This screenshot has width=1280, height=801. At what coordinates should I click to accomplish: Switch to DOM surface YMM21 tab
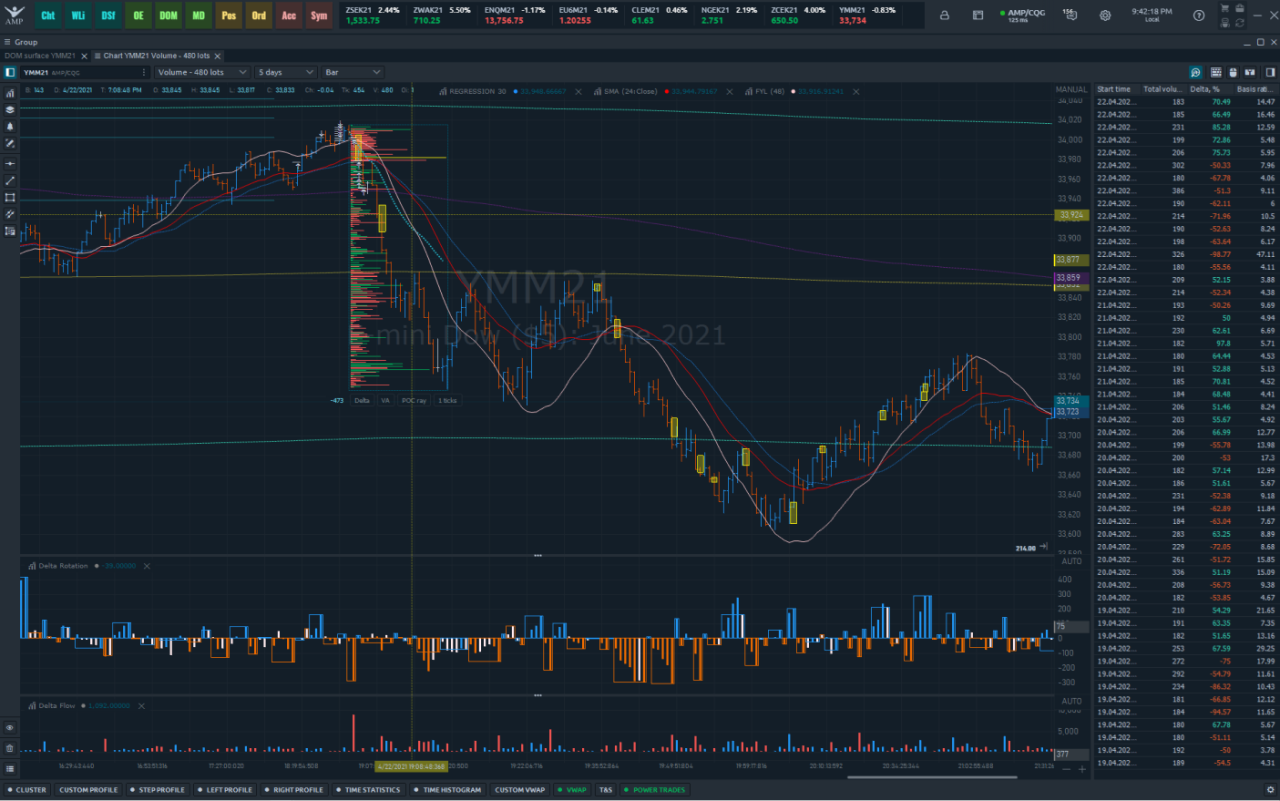click(x=40, y=56)
